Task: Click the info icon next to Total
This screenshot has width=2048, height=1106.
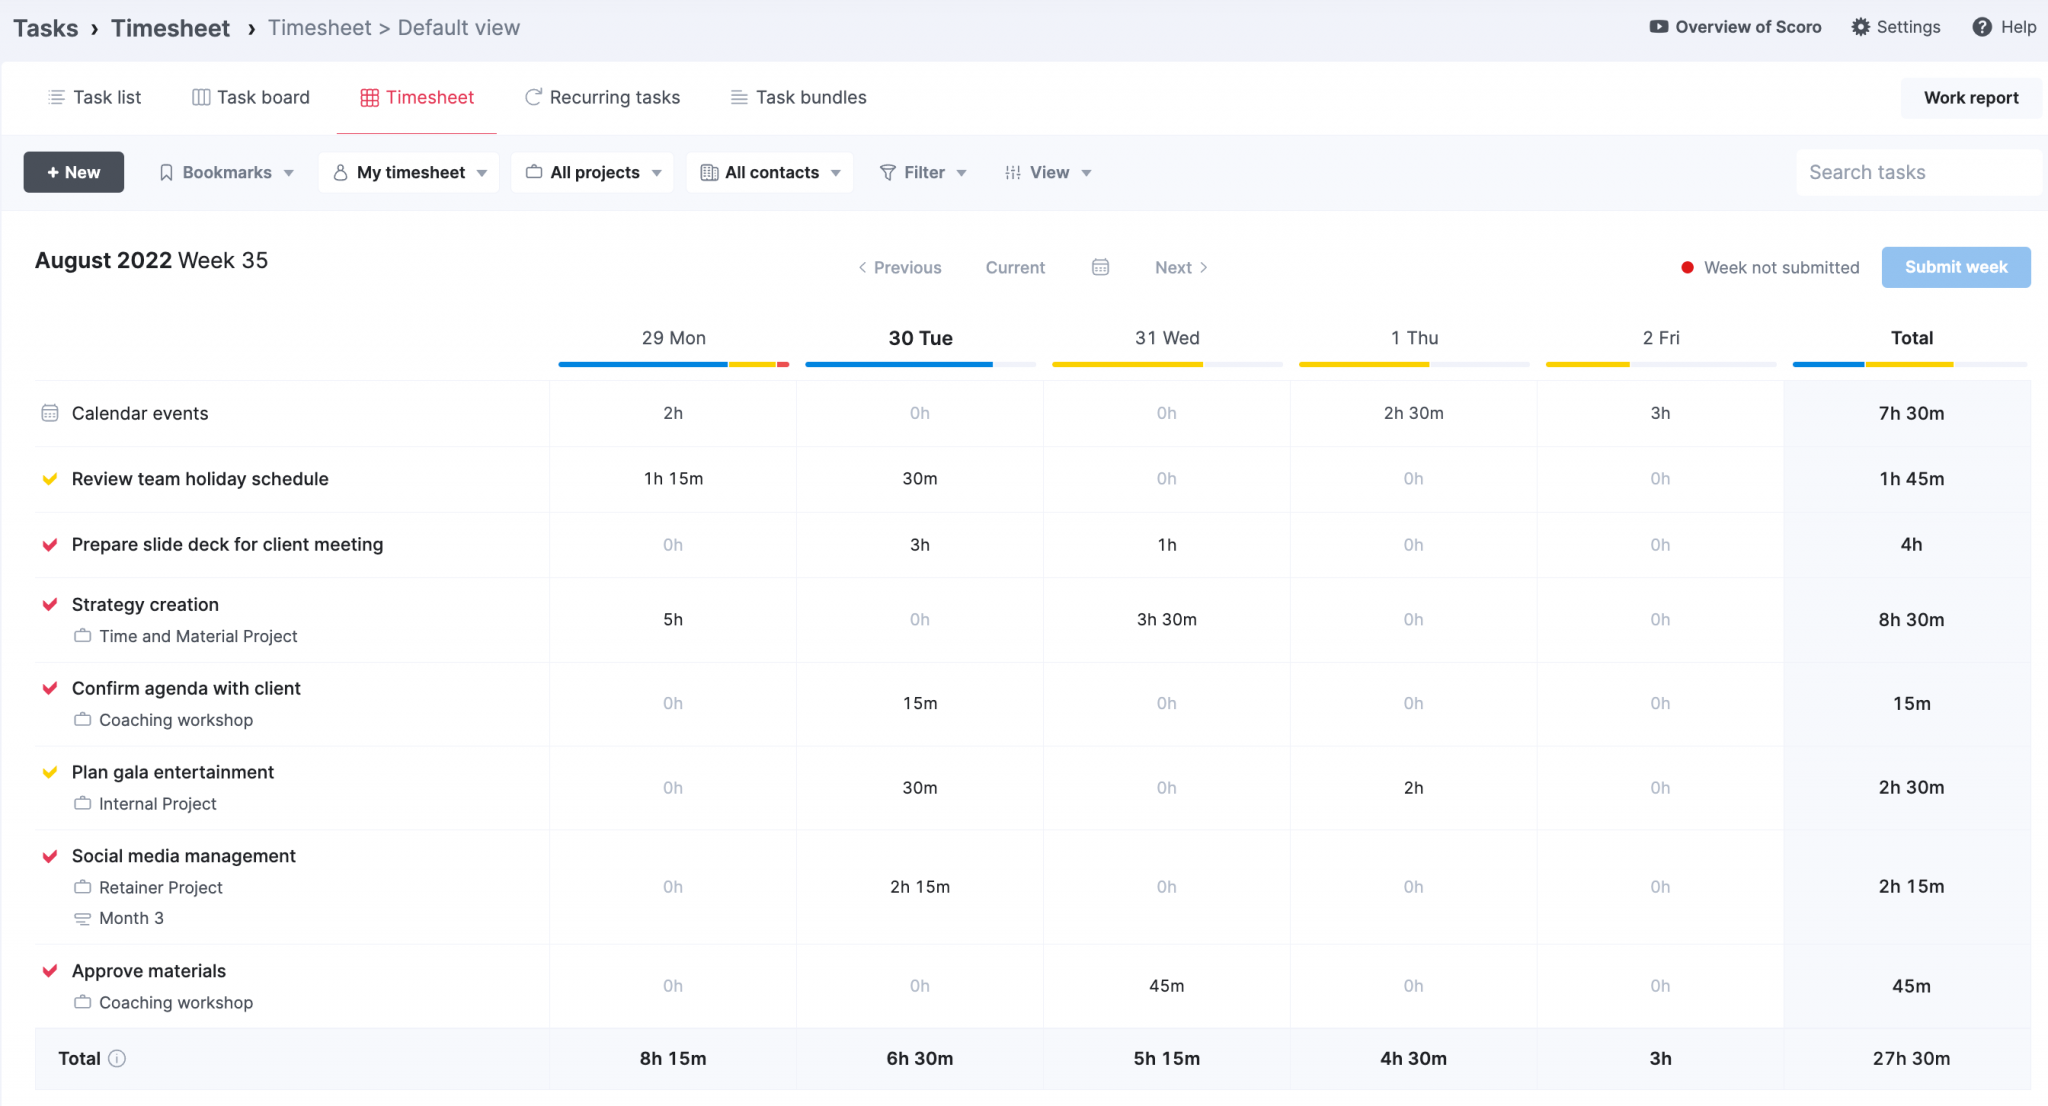Action: [x=117, y=1059]
